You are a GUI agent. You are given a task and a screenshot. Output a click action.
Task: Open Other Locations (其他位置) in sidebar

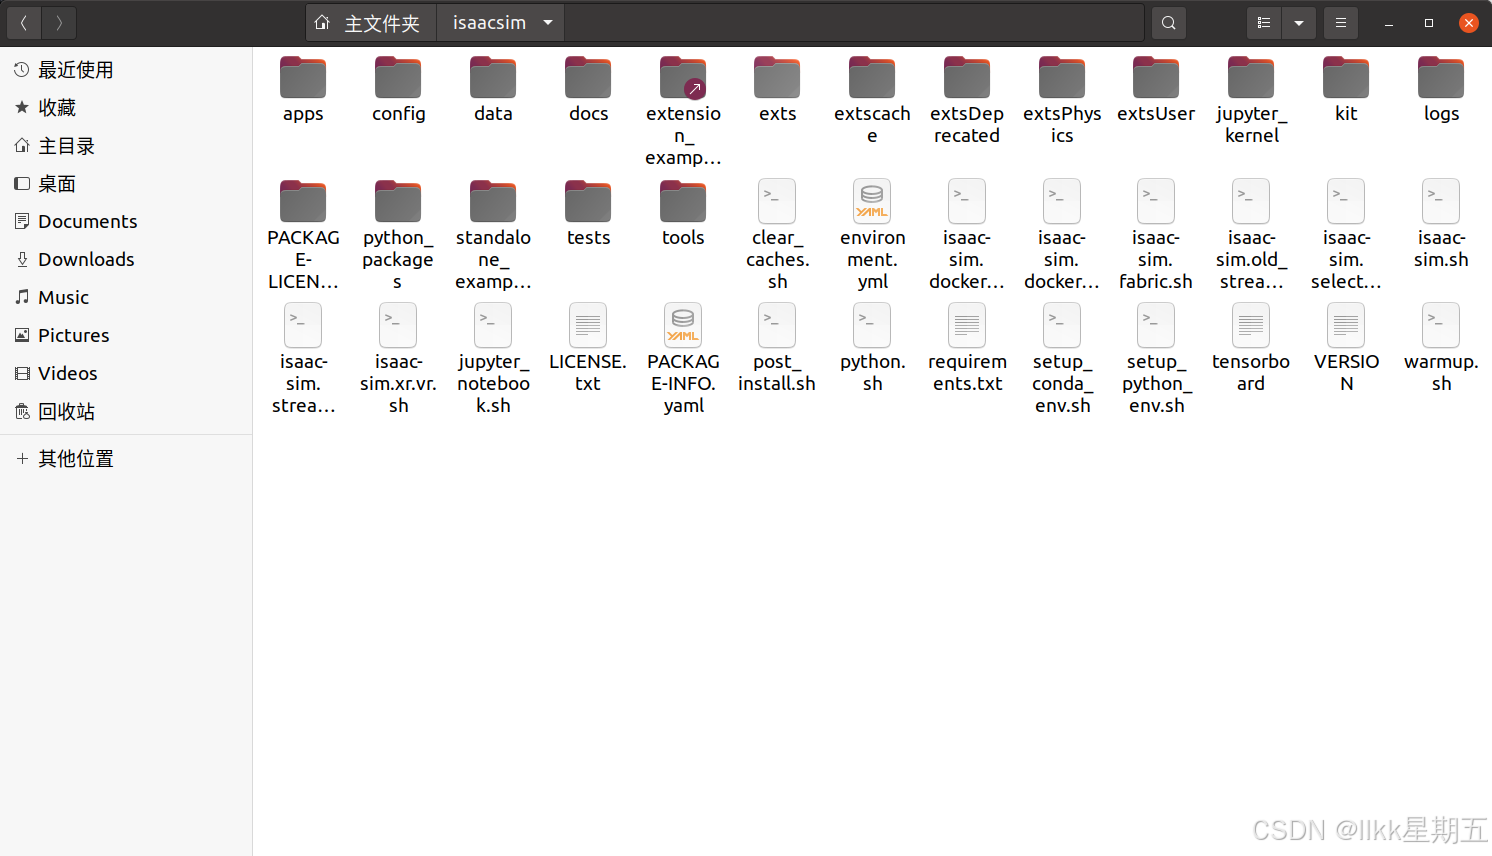click(x=126, y=459)
